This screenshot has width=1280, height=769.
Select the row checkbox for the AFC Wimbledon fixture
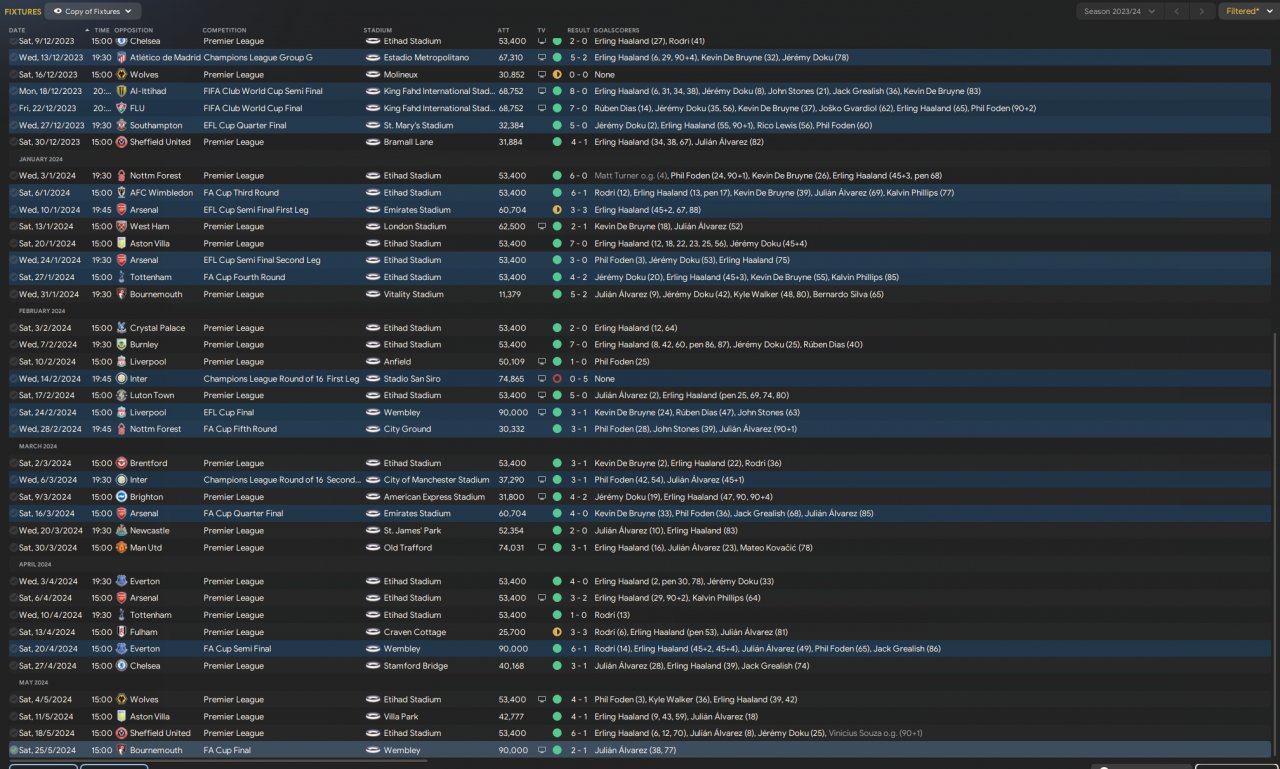[13, 193]
